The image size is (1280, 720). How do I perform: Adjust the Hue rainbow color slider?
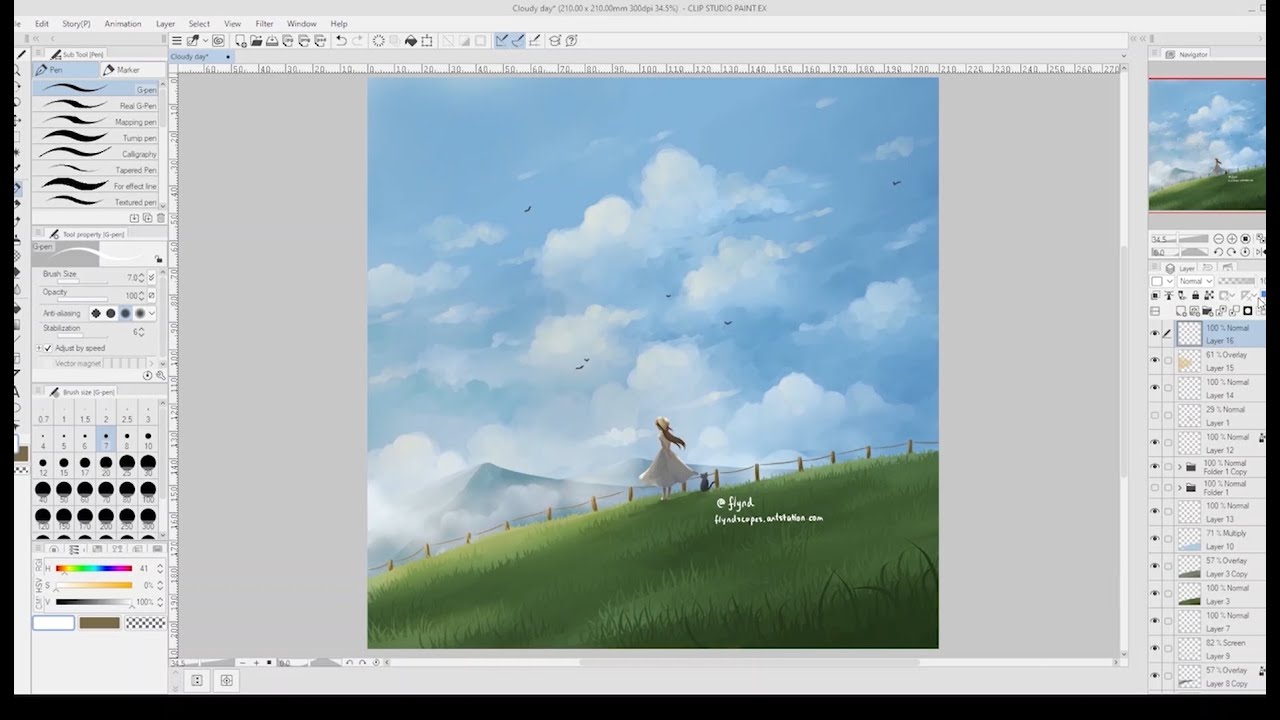coord(94,569)
